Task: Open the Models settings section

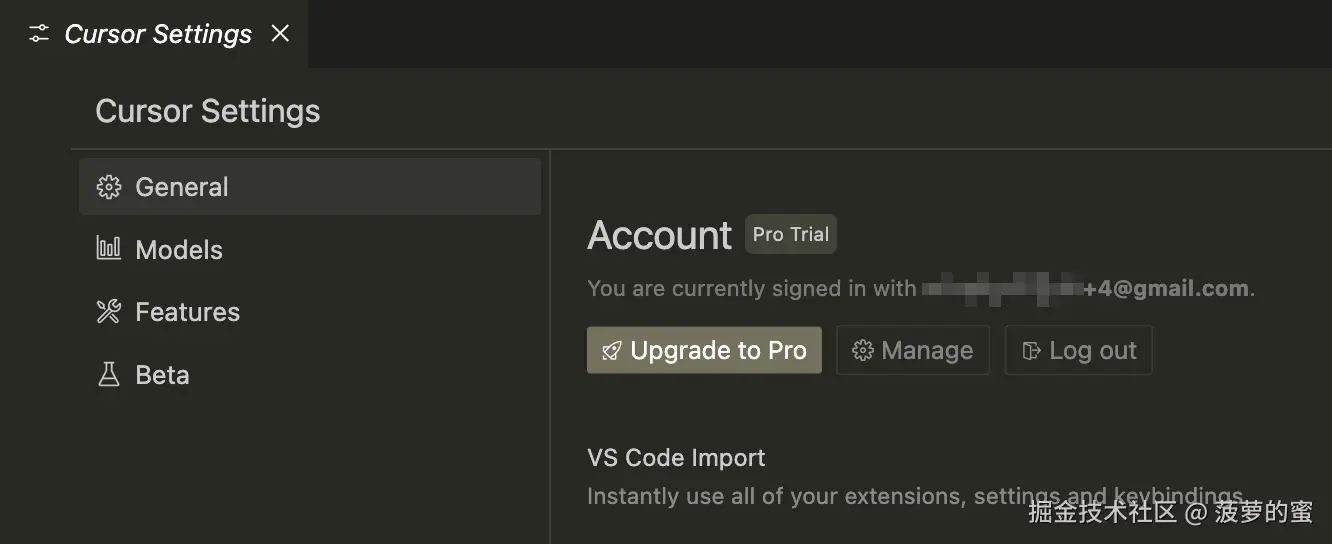Action: click(x=179, y=250)
